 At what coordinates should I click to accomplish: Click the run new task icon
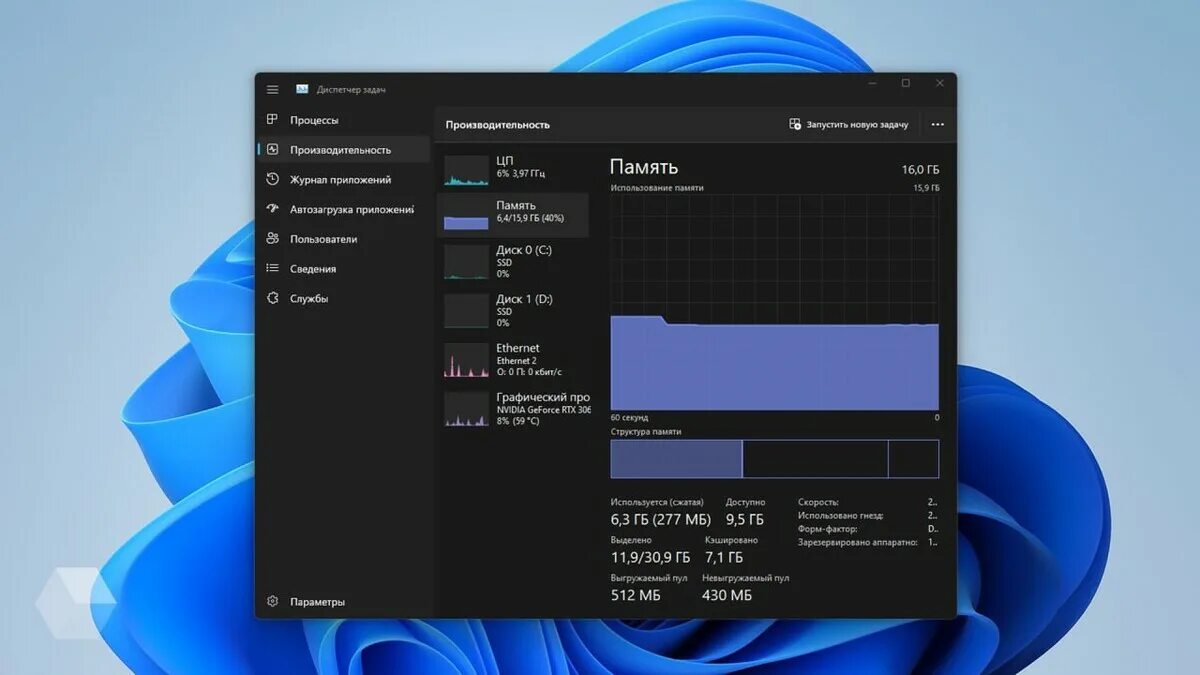tap(795, 124)
